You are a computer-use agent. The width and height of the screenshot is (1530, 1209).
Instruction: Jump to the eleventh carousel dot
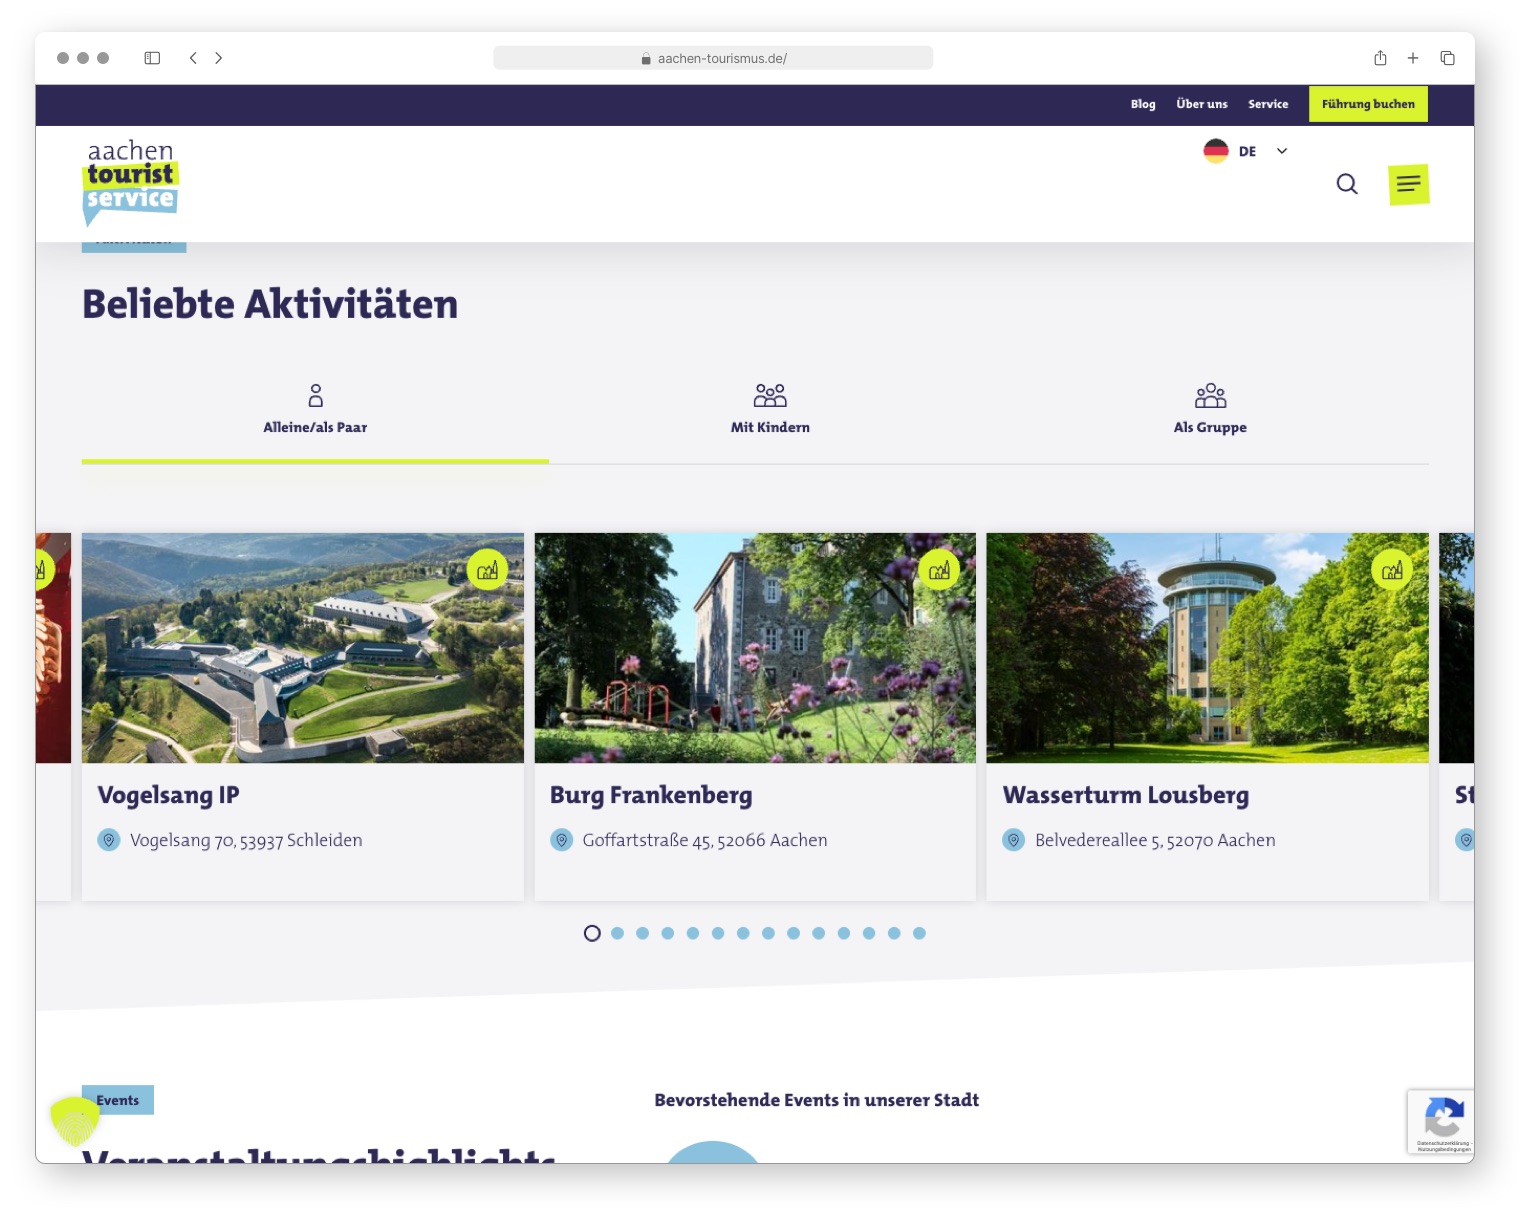tap(844, 933)
